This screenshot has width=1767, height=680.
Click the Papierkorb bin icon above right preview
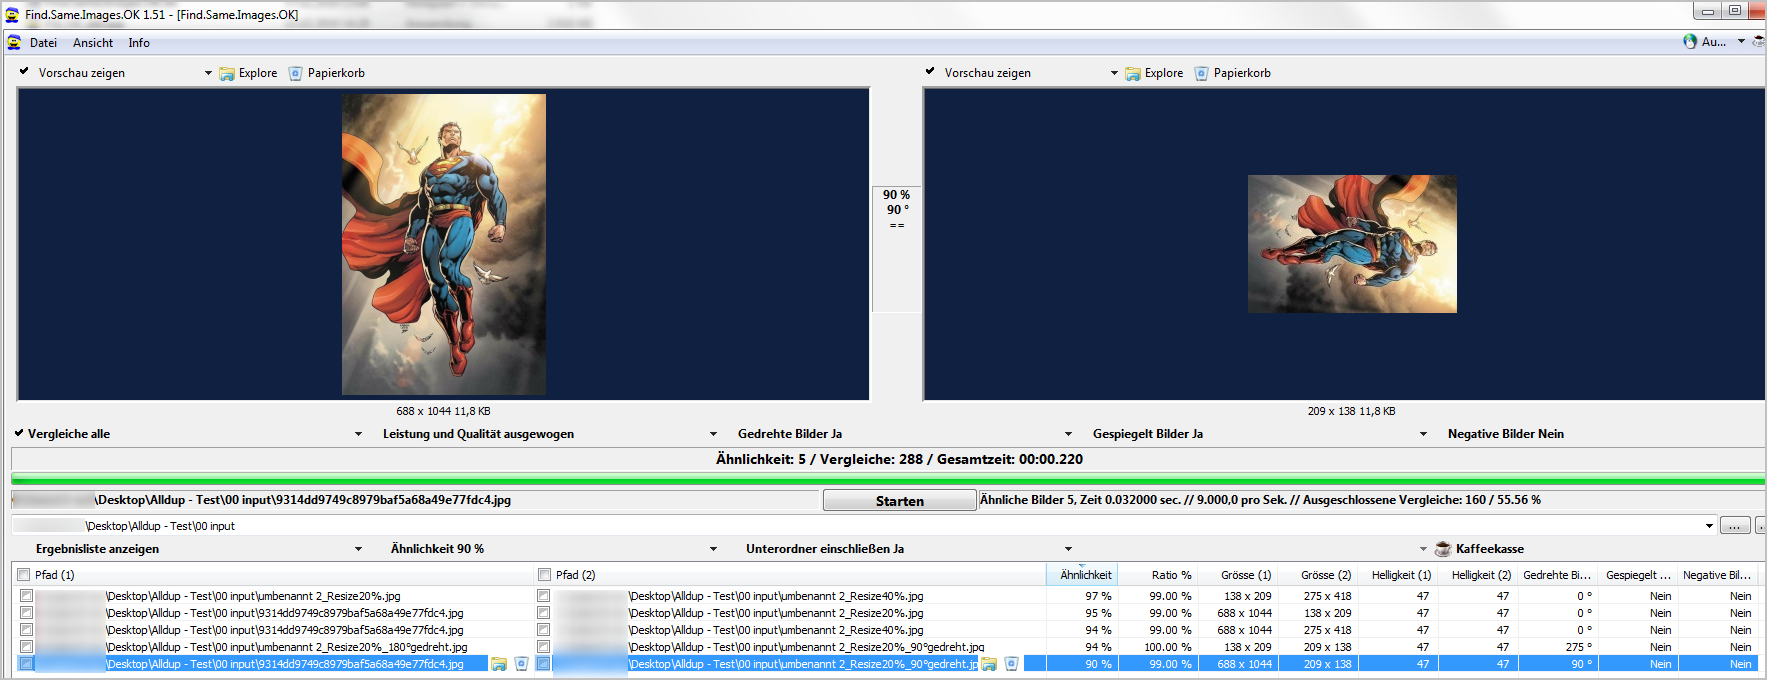pyautogui.click(x=1201, y=73)
